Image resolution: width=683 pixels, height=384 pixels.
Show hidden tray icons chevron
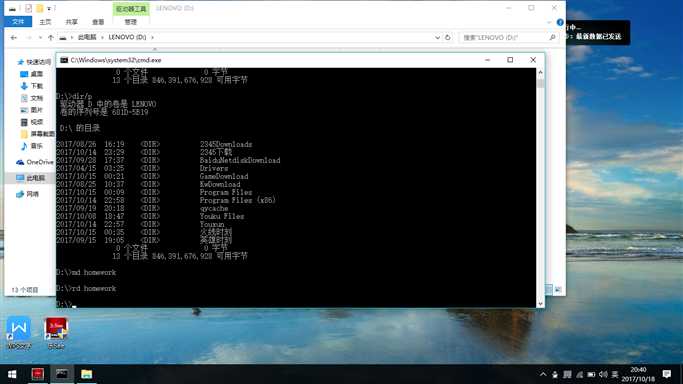tap(543, 374)
